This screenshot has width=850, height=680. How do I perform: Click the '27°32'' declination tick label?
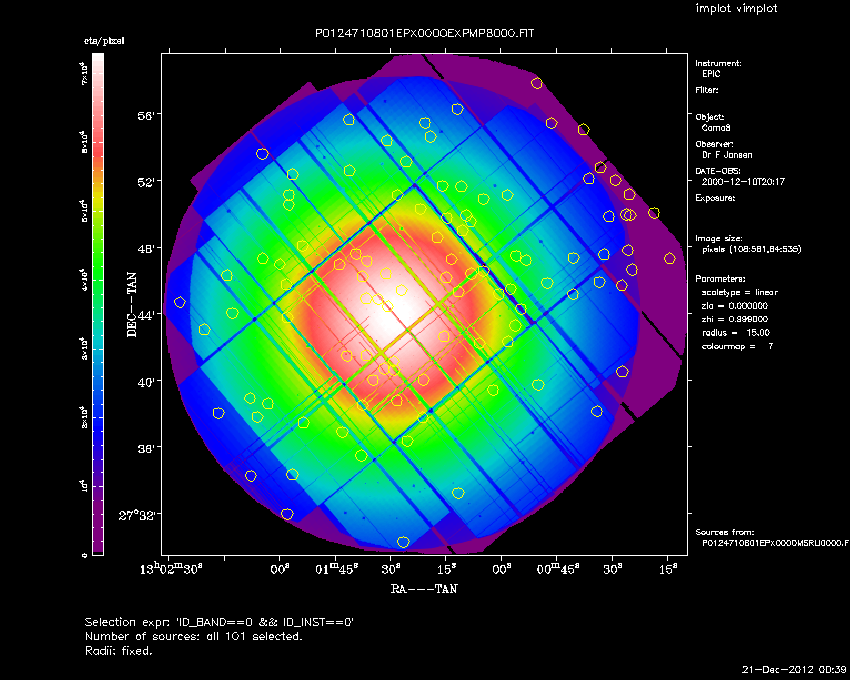137,515
